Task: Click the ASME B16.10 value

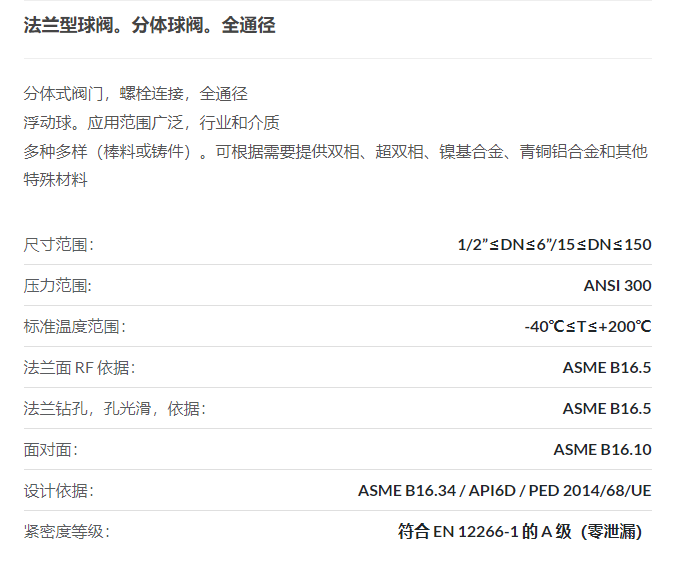Action: [x=602, y=449]
